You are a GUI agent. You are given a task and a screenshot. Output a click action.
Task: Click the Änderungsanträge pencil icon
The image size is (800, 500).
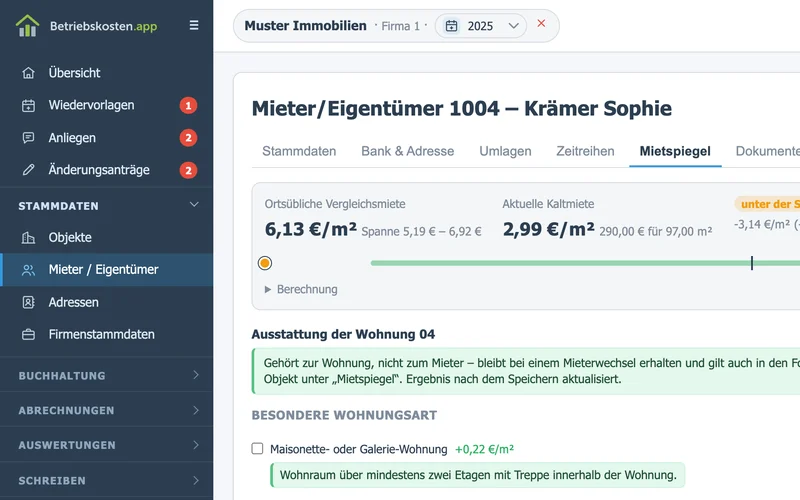tap(29, 170)
